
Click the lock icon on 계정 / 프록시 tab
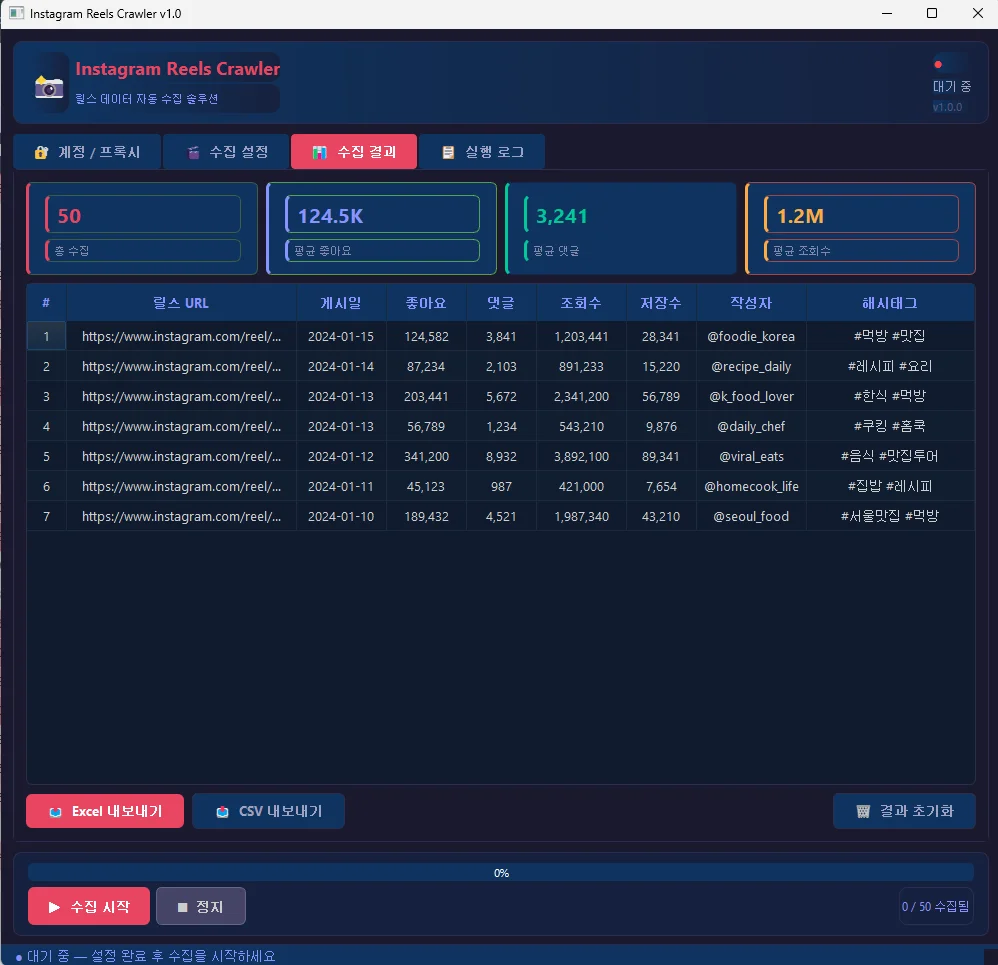(x=41, y=152)
